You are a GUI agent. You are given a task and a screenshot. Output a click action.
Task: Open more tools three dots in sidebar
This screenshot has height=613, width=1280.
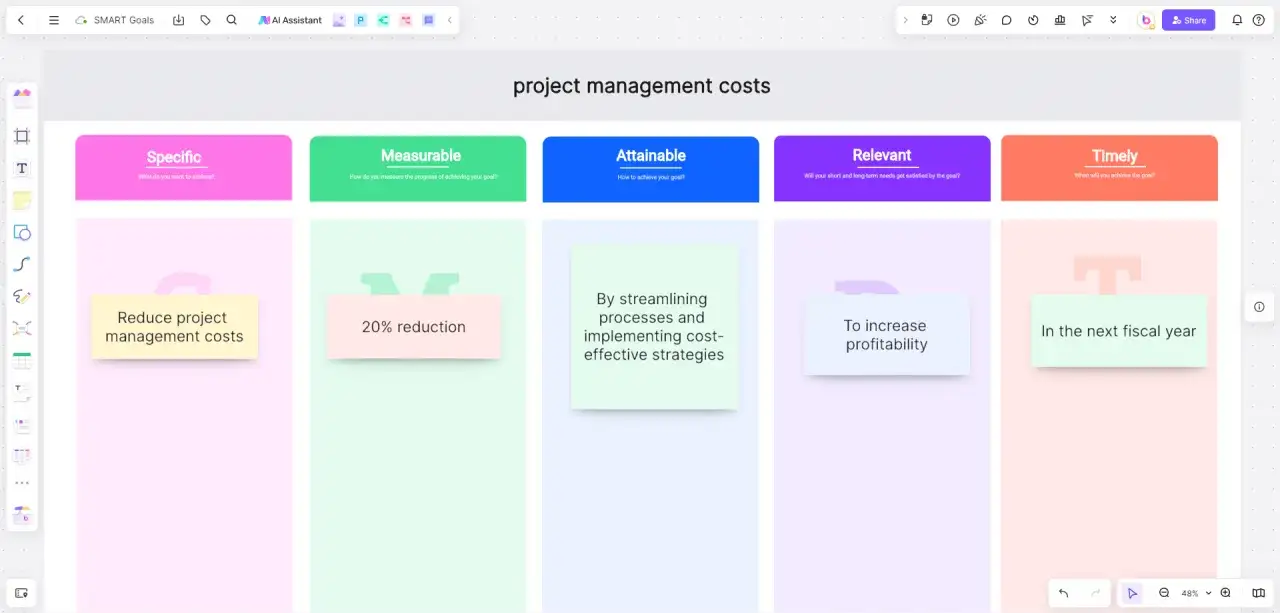coord(22,483)
